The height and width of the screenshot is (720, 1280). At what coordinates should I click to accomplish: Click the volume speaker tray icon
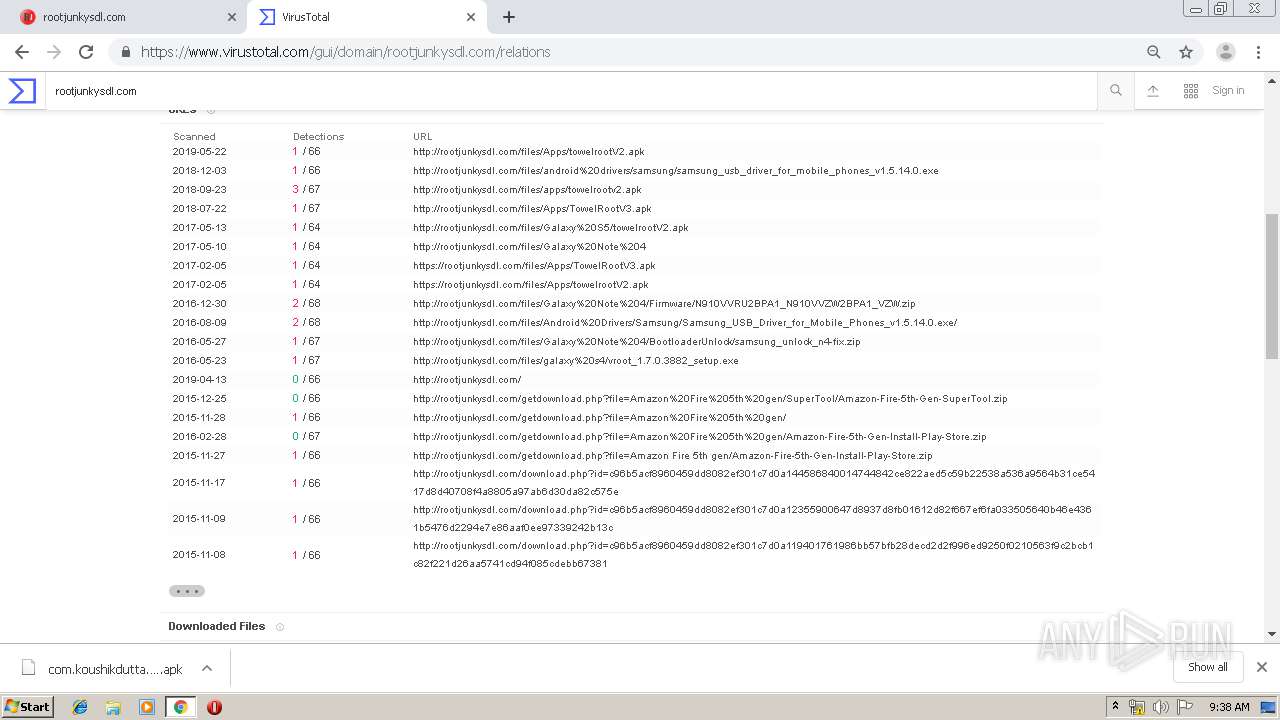click(1160, 707)
